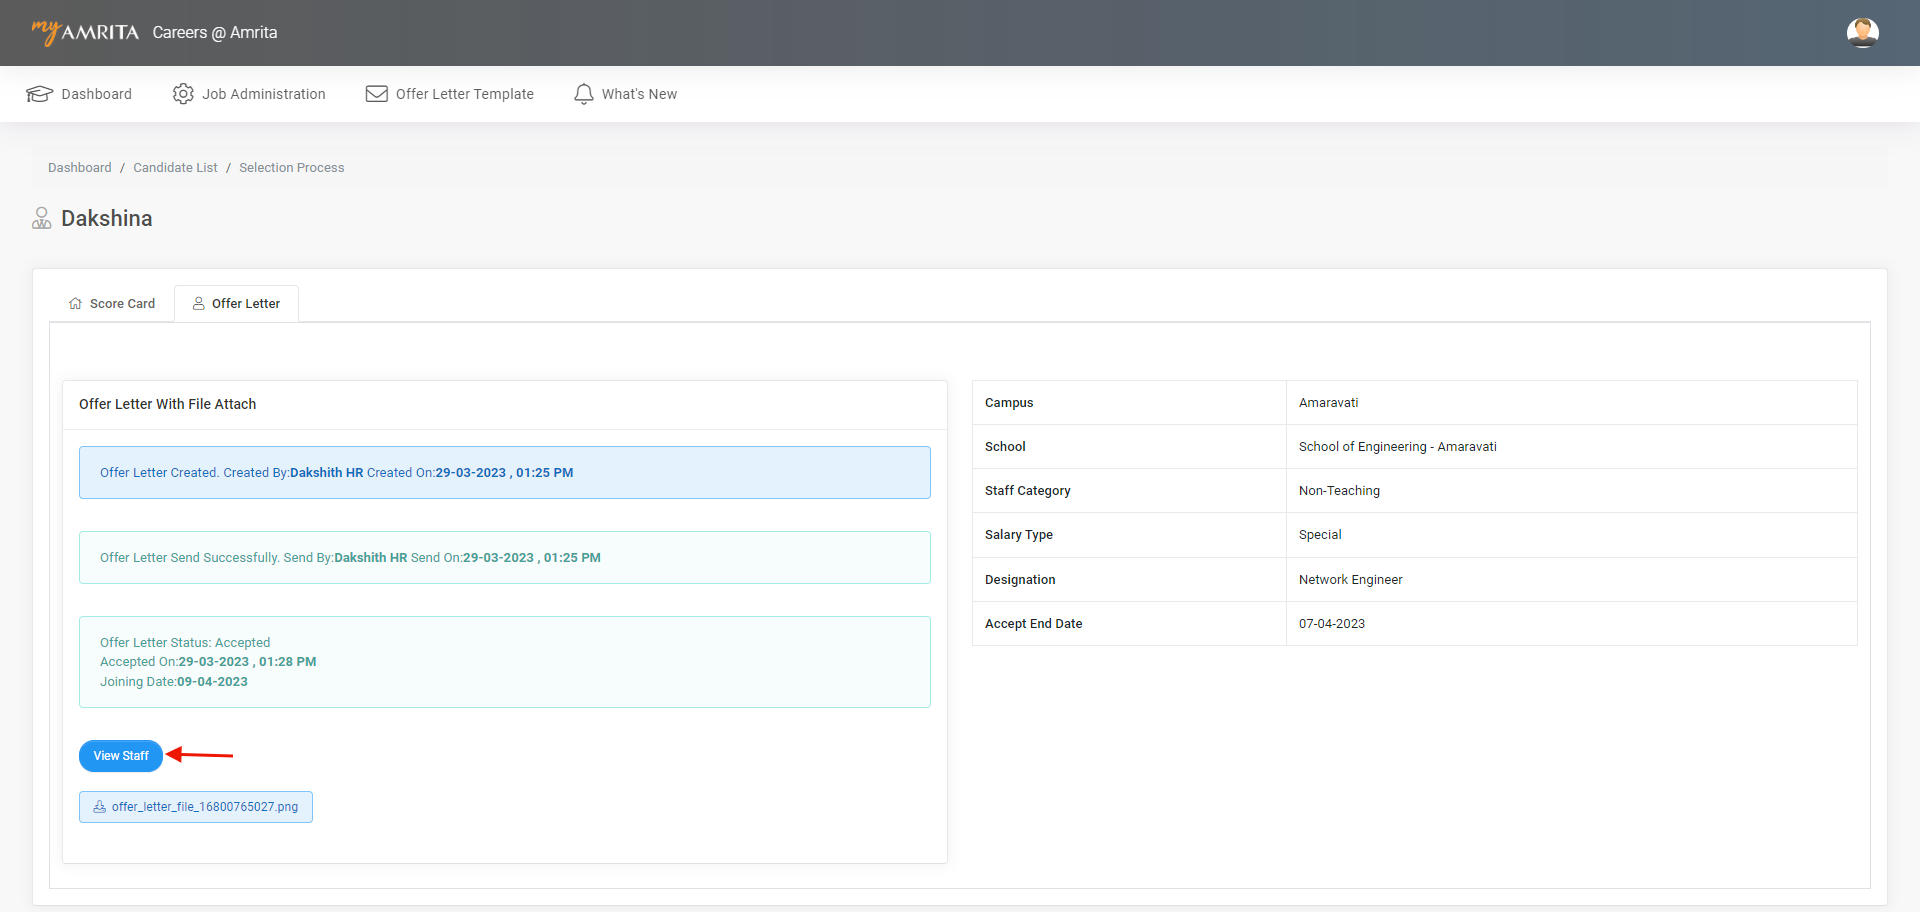Open the What's New menu

click(x=639, y=94)
